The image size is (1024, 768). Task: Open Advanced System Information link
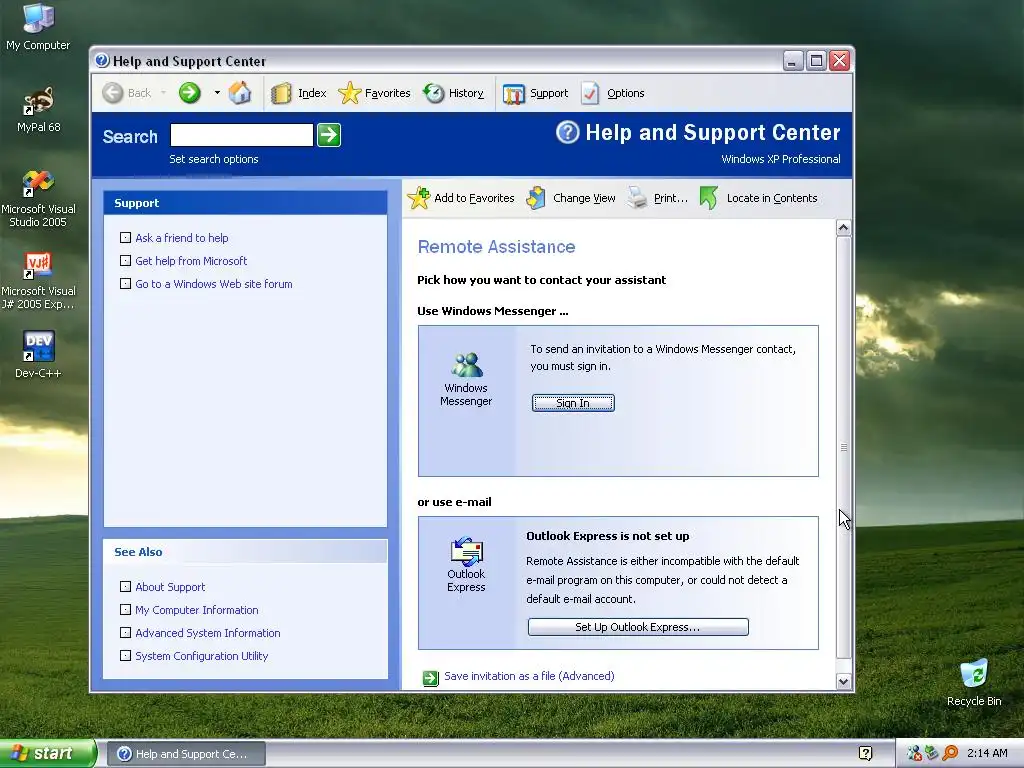click(208, 633)
